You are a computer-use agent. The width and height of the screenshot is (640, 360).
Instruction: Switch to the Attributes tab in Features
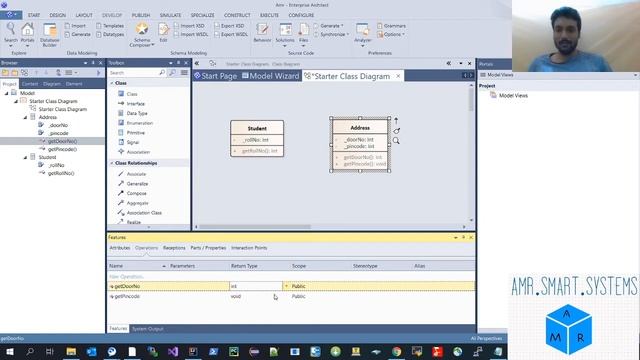(120, 248)
